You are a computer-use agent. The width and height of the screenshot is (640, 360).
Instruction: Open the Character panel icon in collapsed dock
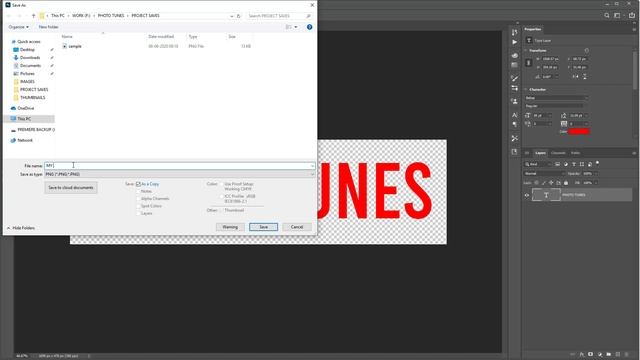pyautogui.click(x=515, y=115)
